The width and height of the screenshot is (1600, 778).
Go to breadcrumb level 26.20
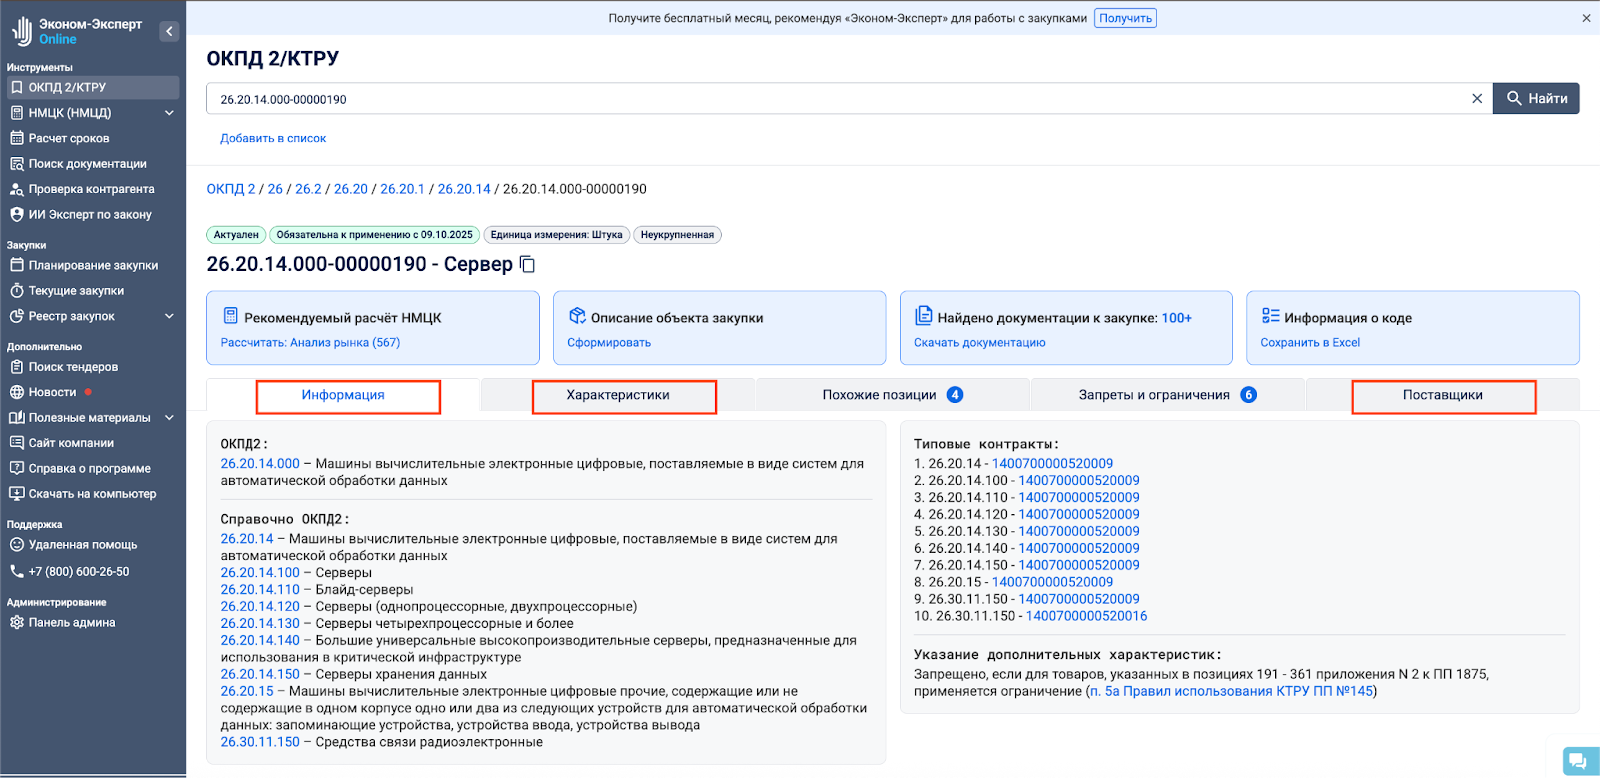[351, 189]
